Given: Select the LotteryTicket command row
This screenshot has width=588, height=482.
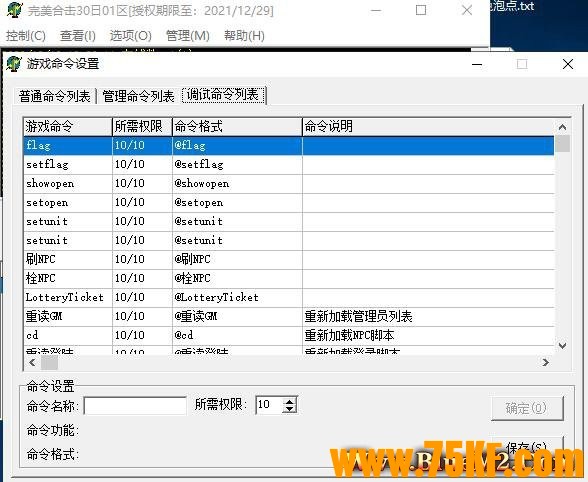Looking at the screenshot, I should (x=289, y=297).
